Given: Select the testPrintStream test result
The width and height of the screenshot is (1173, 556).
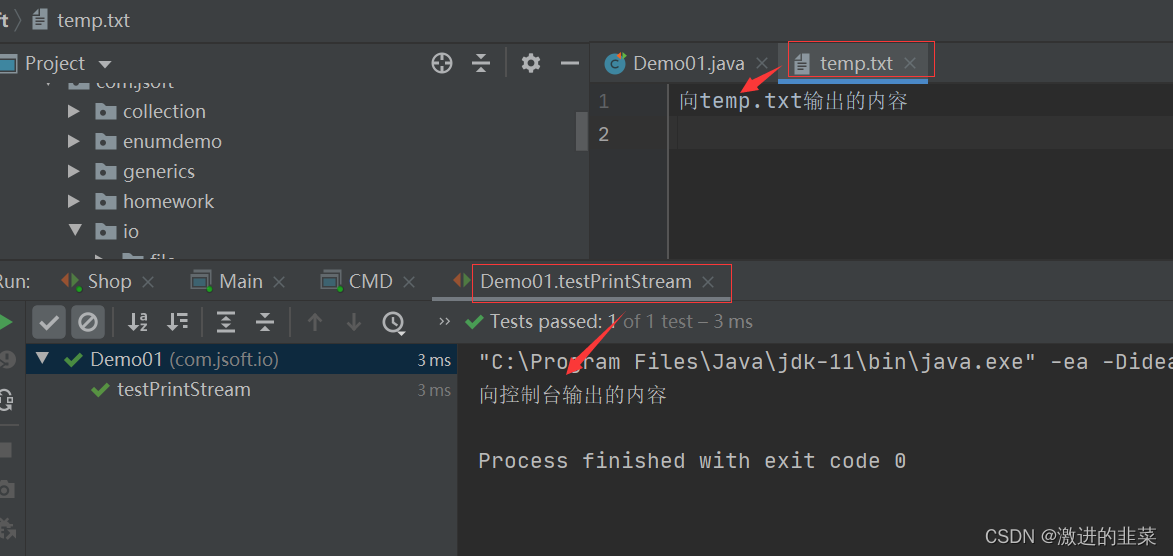Looking at the screenshot, I should coord(183,390).
